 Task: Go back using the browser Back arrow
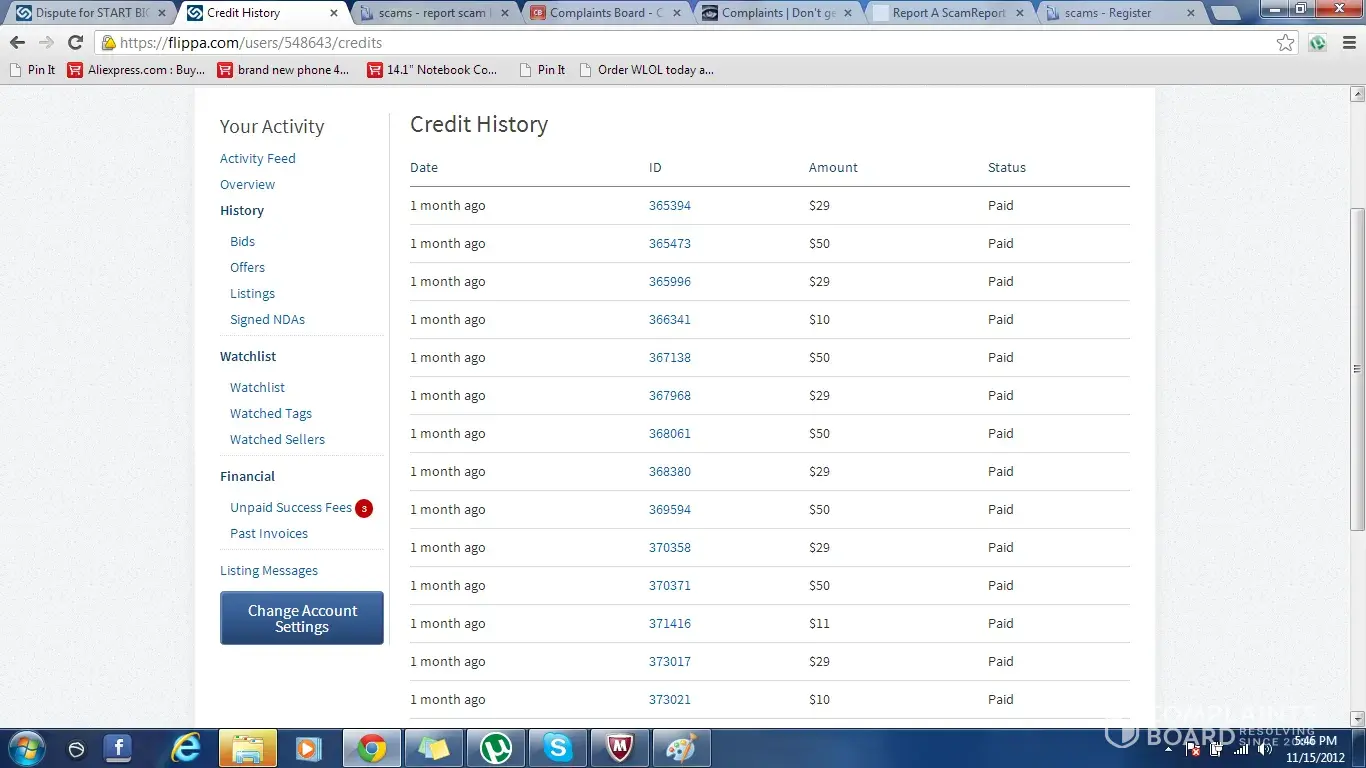(x=17, y=43)
